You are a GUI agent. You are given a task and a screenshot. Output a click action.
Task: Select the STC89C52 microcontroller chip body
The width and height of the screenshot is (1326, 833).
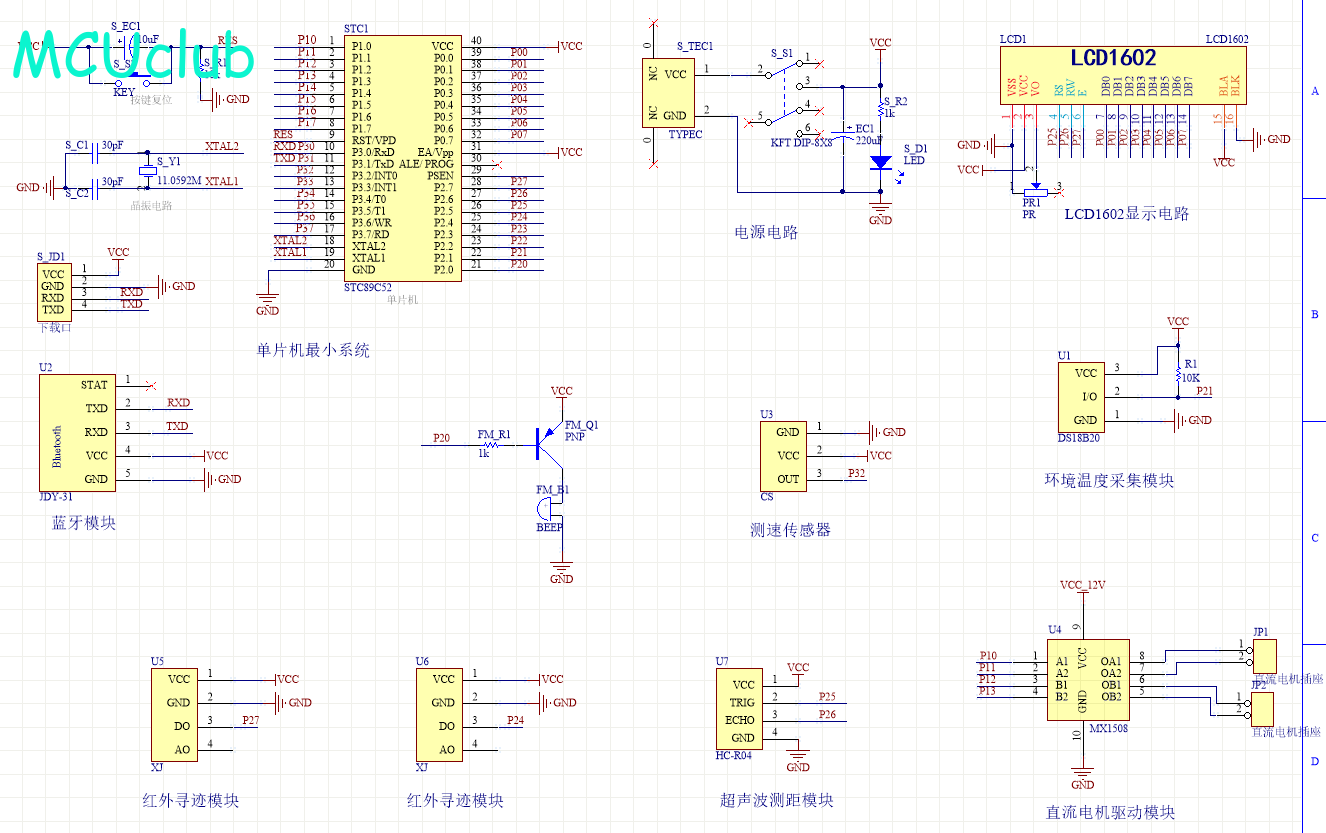point(403,157)
